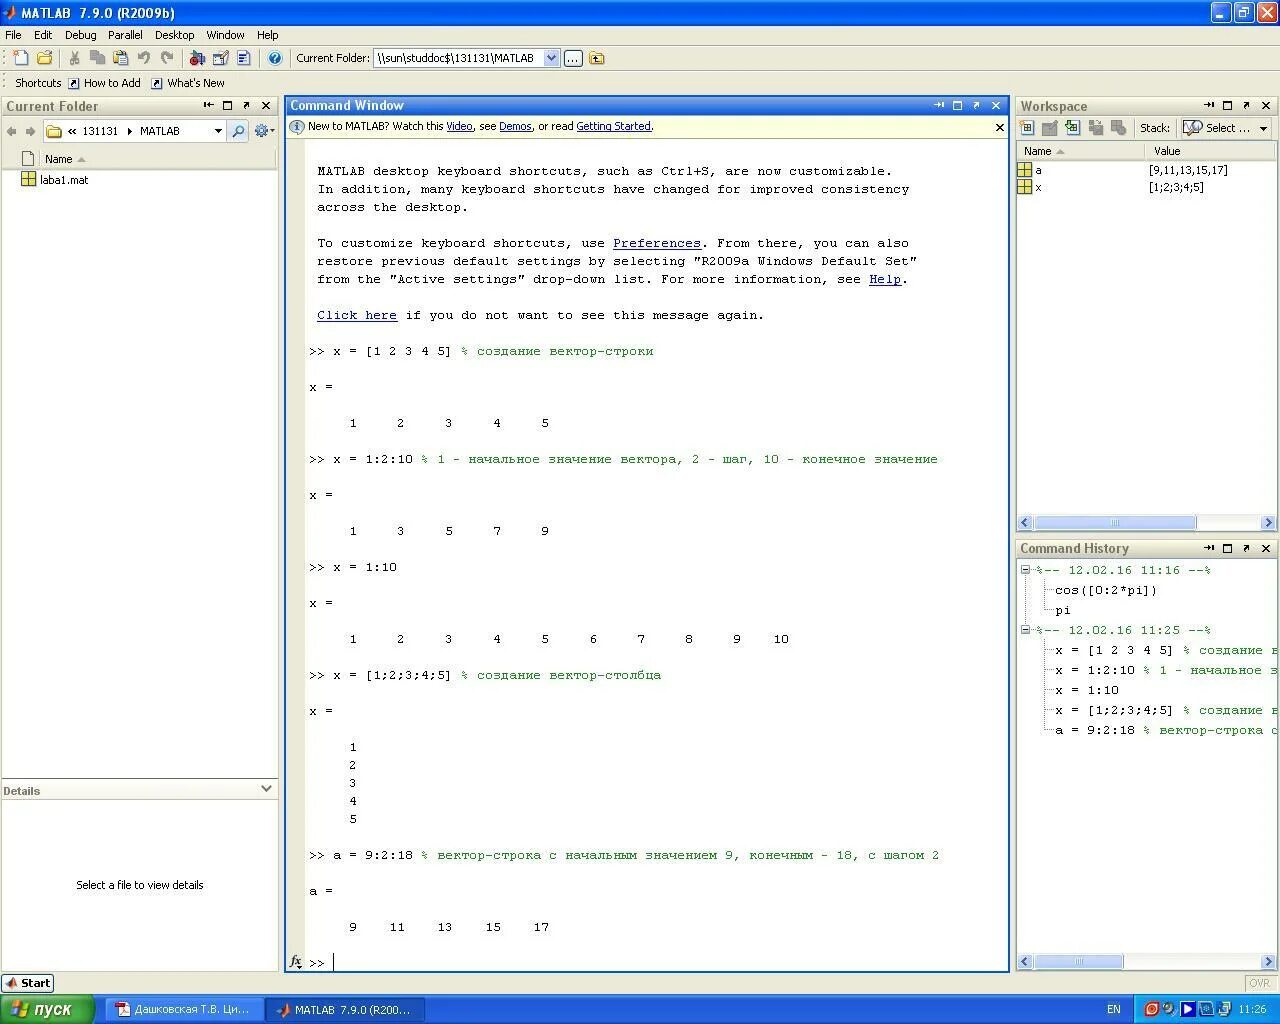Click the Demos link in the info bar
This screenshot has width=1280, height=1024.
point(515,126)
